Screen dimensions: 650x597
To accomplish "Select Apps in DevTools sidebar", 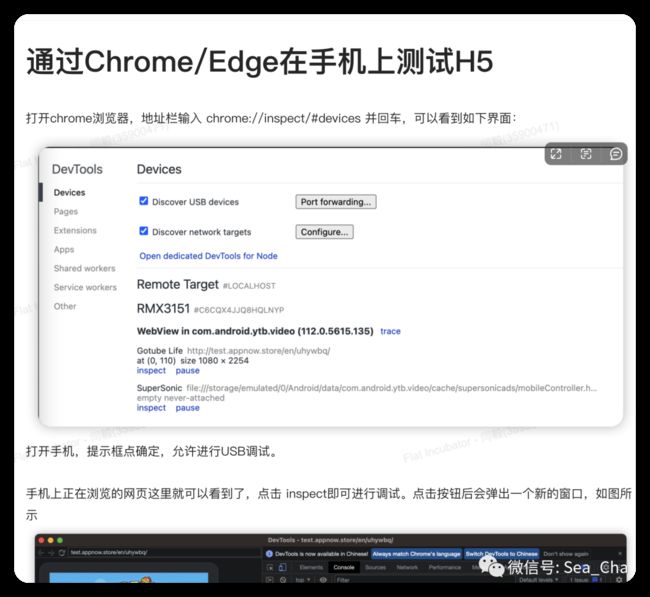I will [x=64, y=250].
